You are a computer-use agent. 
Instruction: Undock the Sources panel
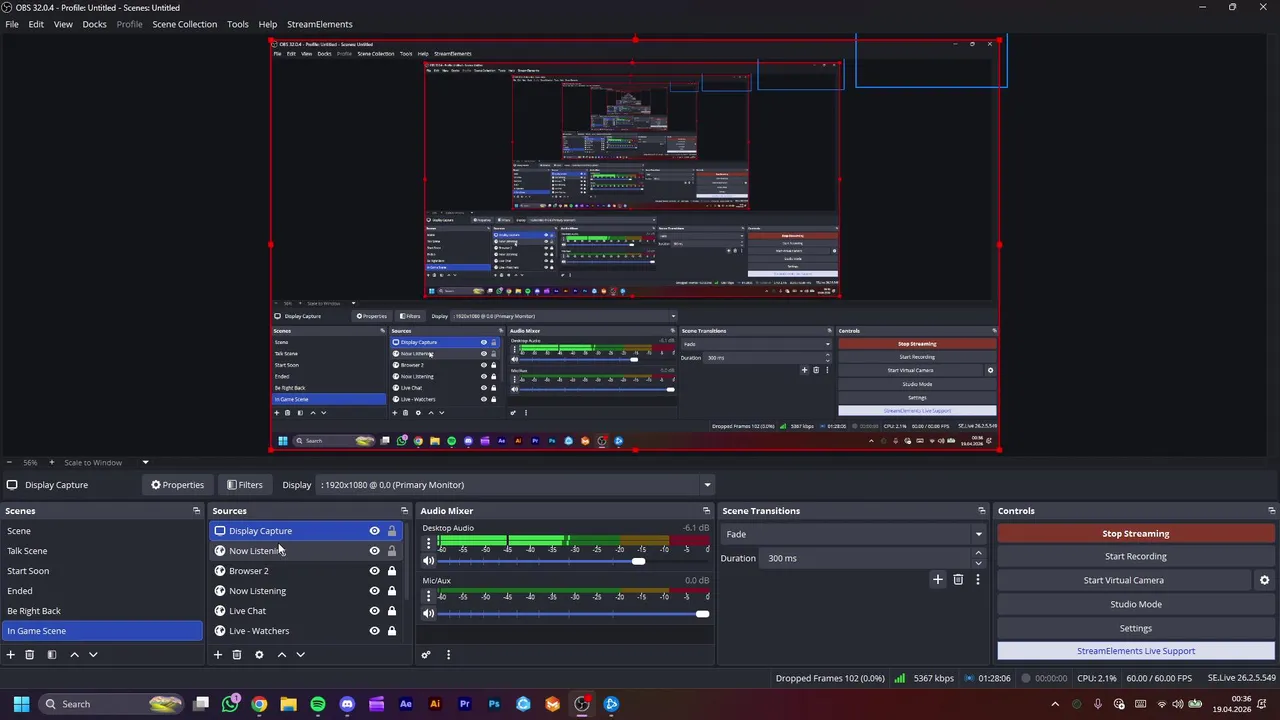404,511
